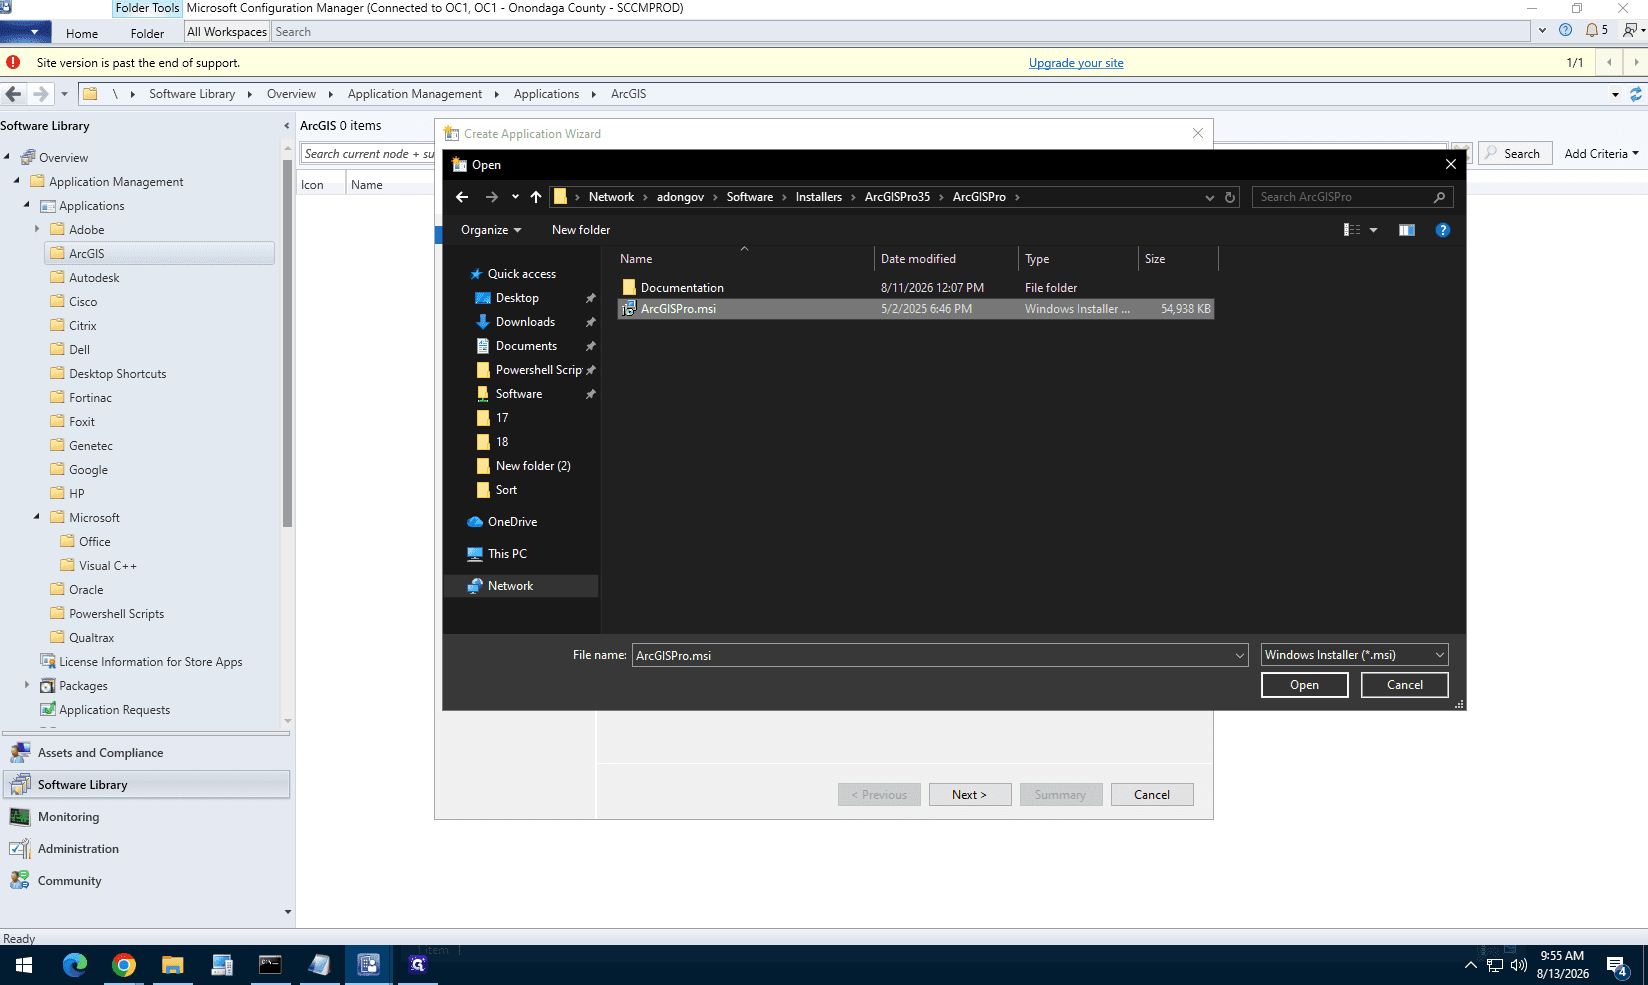
Task: Launch File Explorer from the taskbar
Action: point(173,965)
